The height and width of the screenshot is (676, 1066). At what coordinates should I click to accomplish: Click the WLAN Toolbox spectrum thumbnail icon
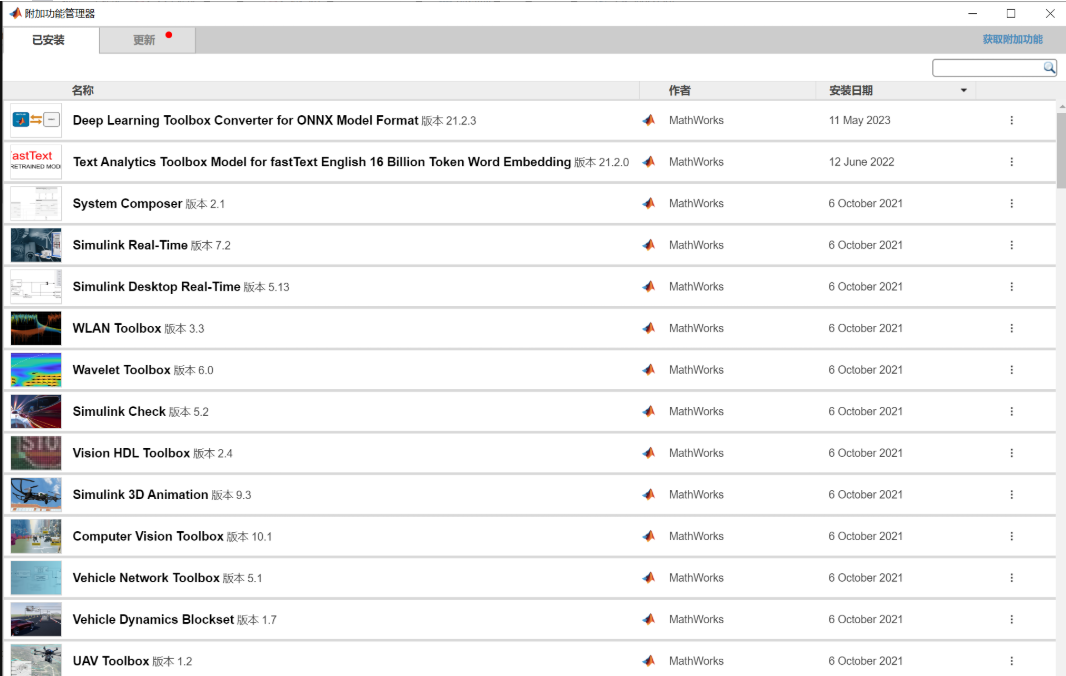tap(36, 327)
